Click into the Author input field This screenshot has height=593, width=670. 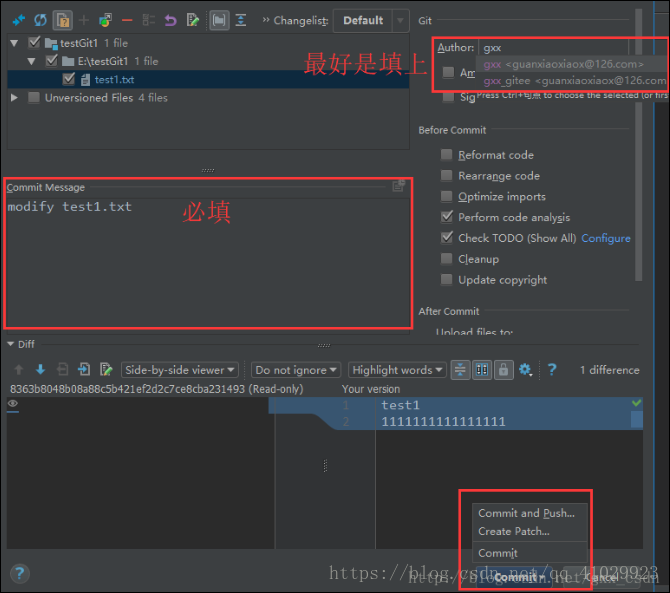[554, 47]
